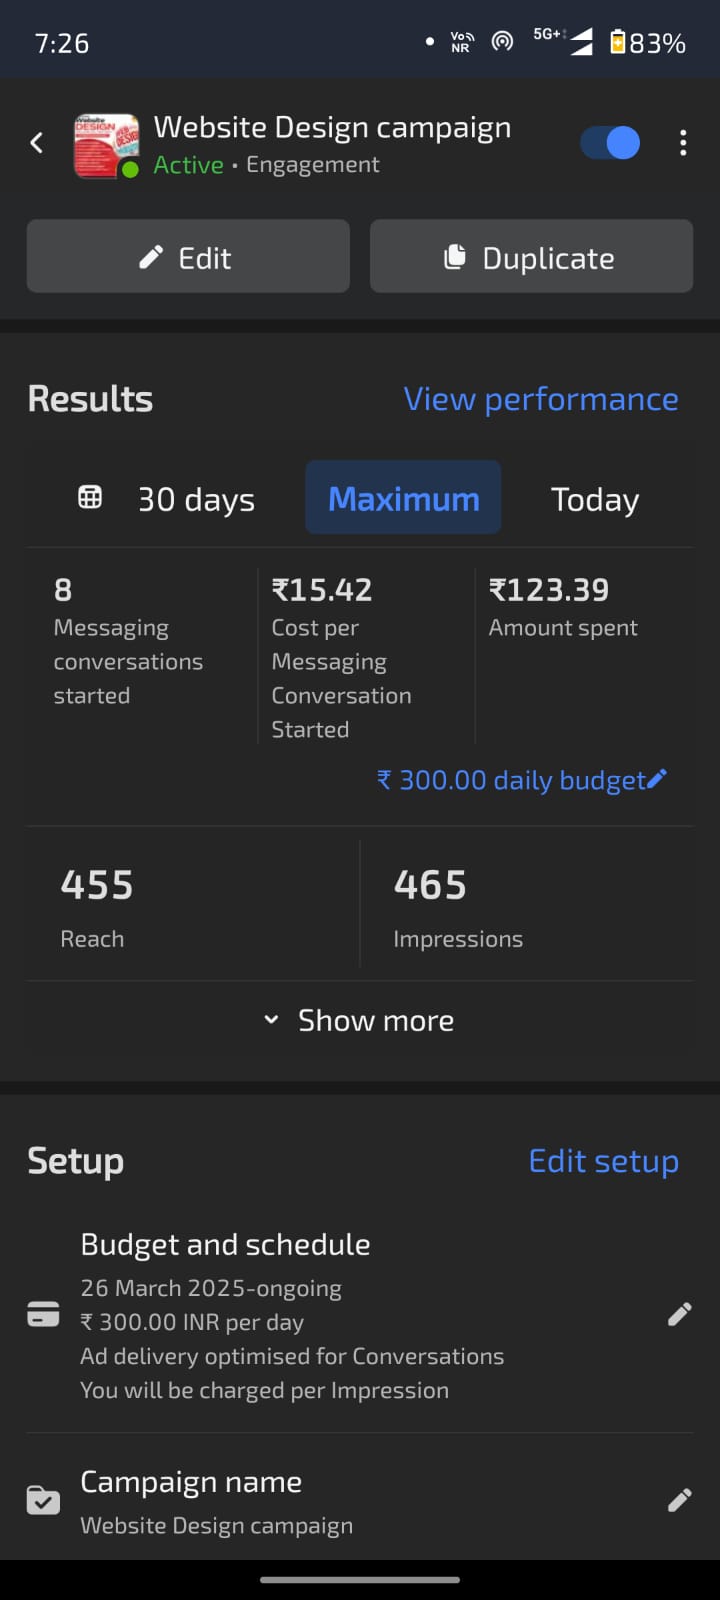720x1600 pixels.
Task: Click the Website Design campaign thumbnail
Action: (x=106, y=146)
